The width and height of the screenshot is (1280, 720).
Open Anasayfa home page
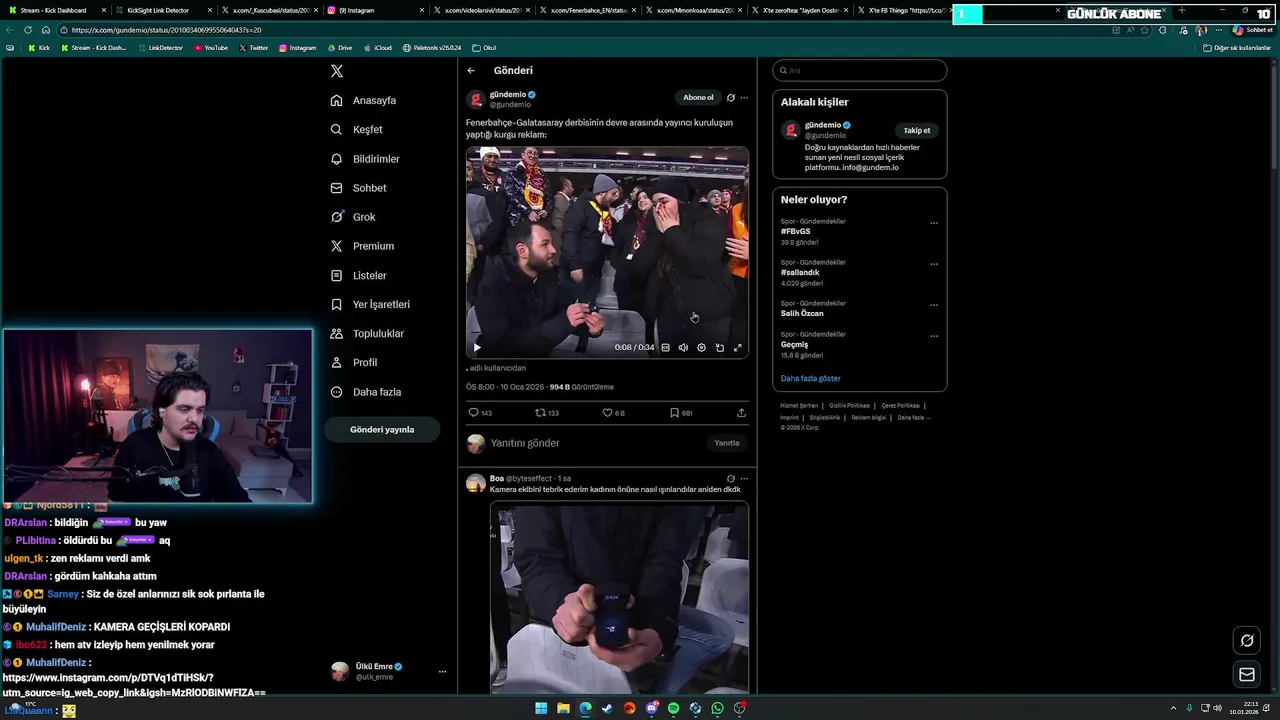[364, 100]
